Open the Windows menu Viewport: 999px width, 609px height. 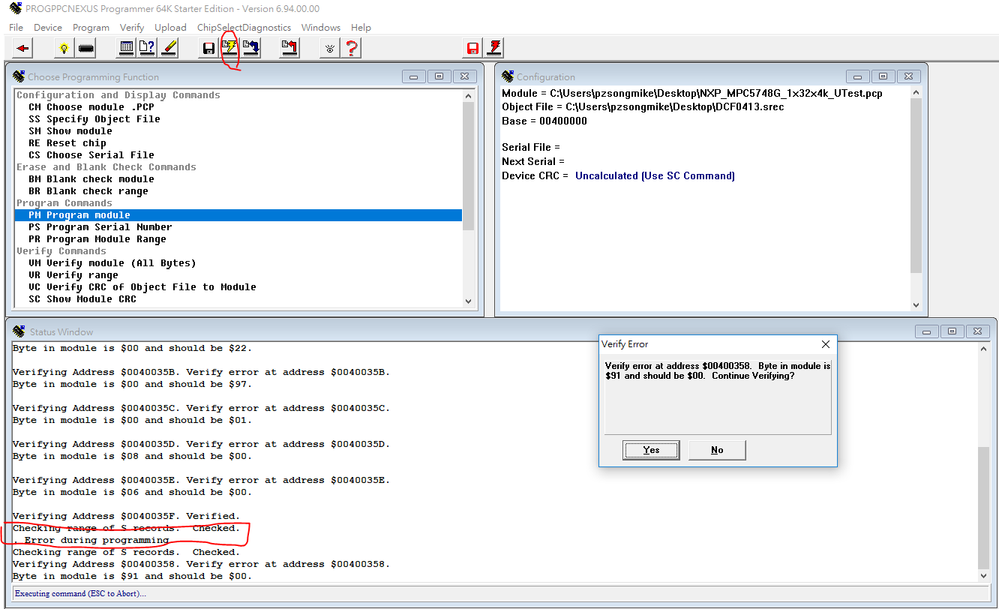tap(320, 27)
